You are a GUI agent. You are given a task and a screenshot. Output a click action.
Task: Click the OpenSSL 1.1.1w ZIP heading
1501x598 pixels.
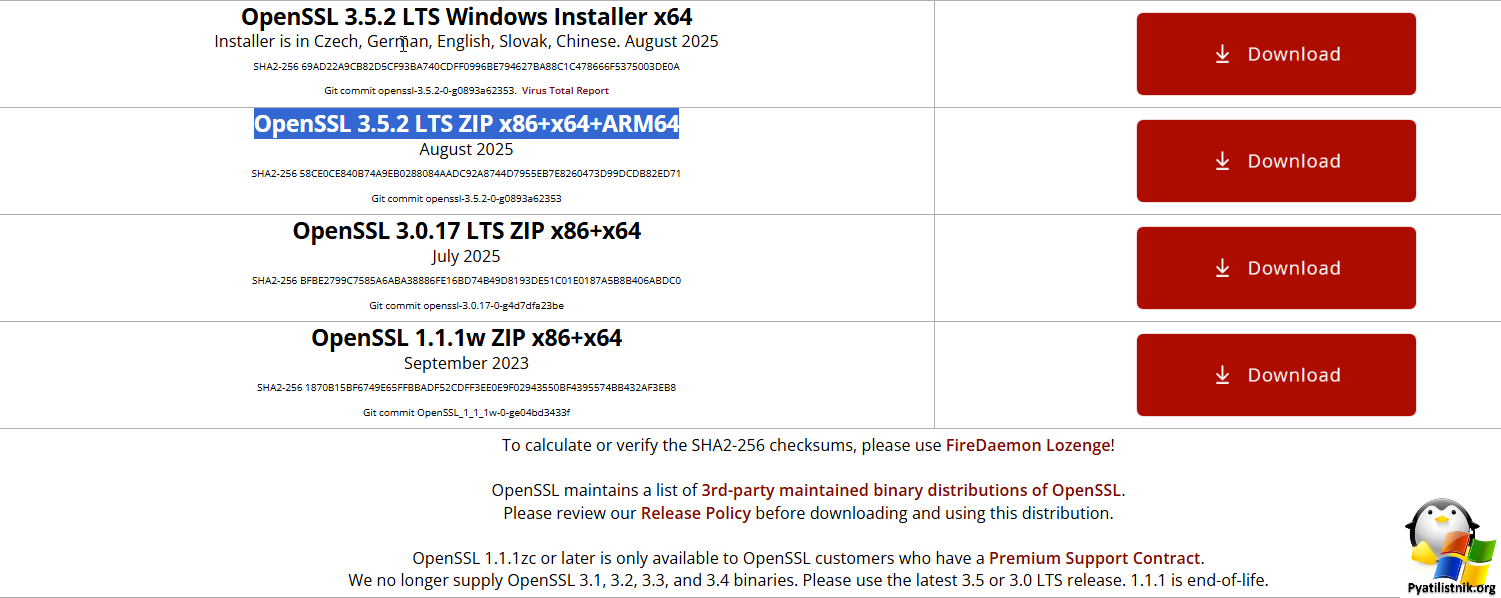pyautogui.click(x=466, y=338)
